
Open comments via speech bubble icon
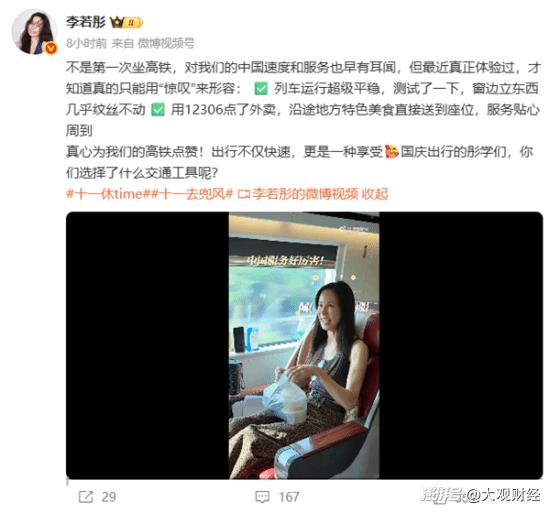262,497
